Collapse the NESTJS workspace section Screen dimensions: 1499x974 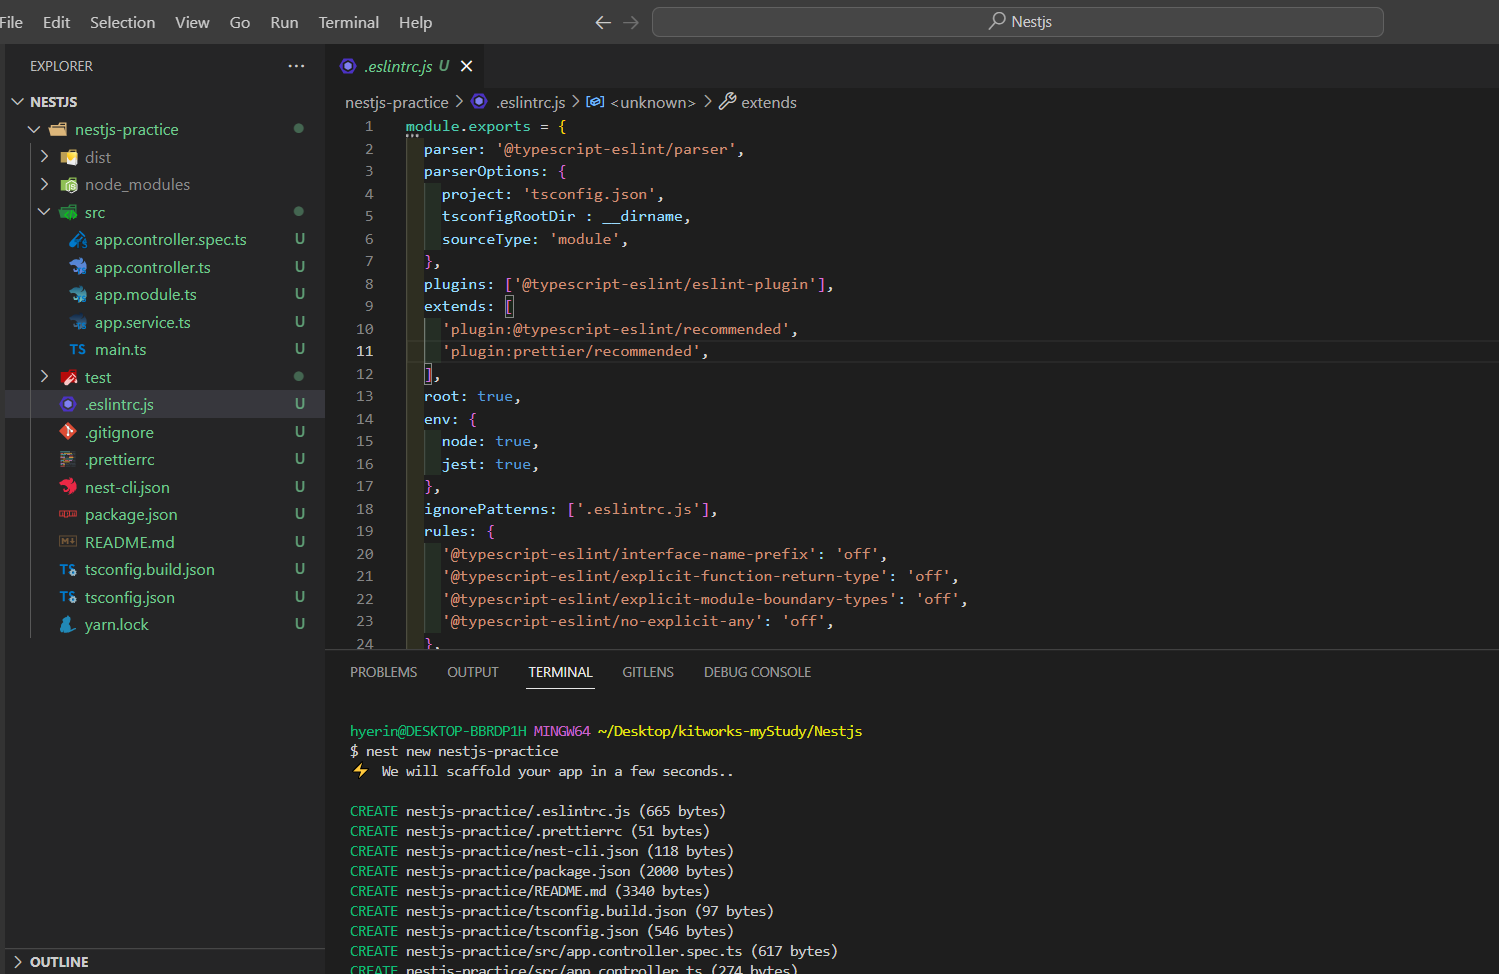point(17,102)
